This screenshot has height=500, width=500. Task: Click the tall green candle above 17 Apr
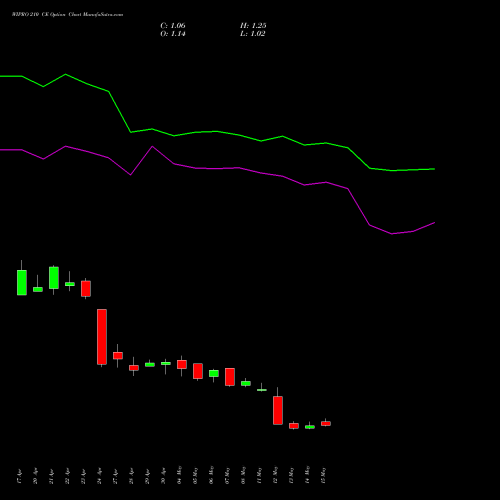click(x=22, y=282)
